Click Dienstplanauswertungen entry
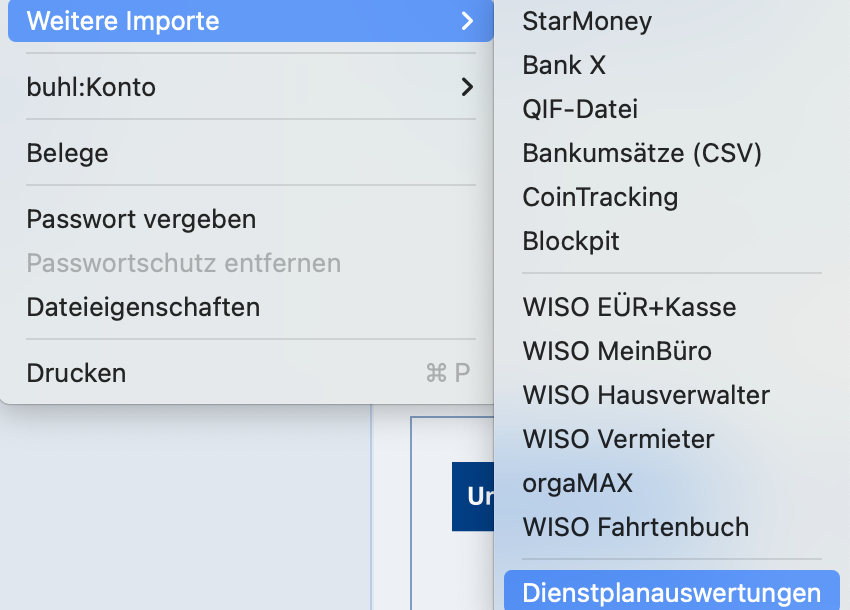The image size is (850, 610). (671, 593)
